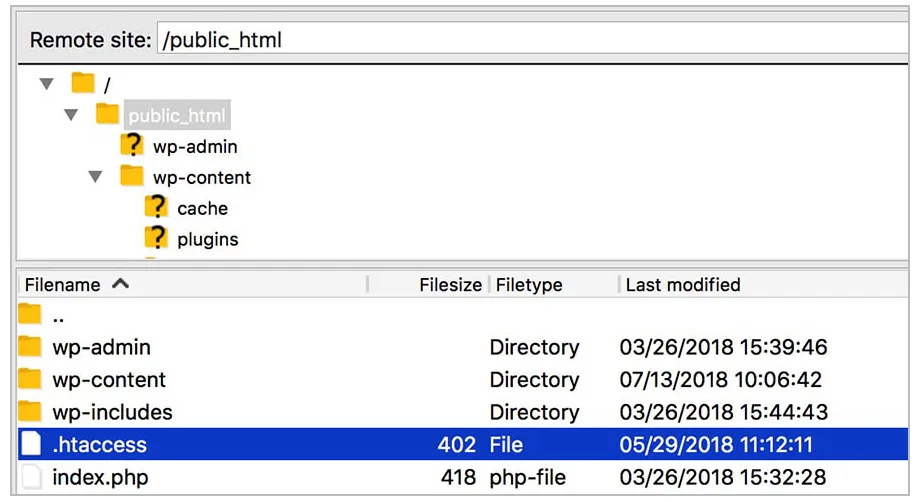
Task: Select wp-content label in the tree
Action: pyautogui.click(x=202, y=178)
